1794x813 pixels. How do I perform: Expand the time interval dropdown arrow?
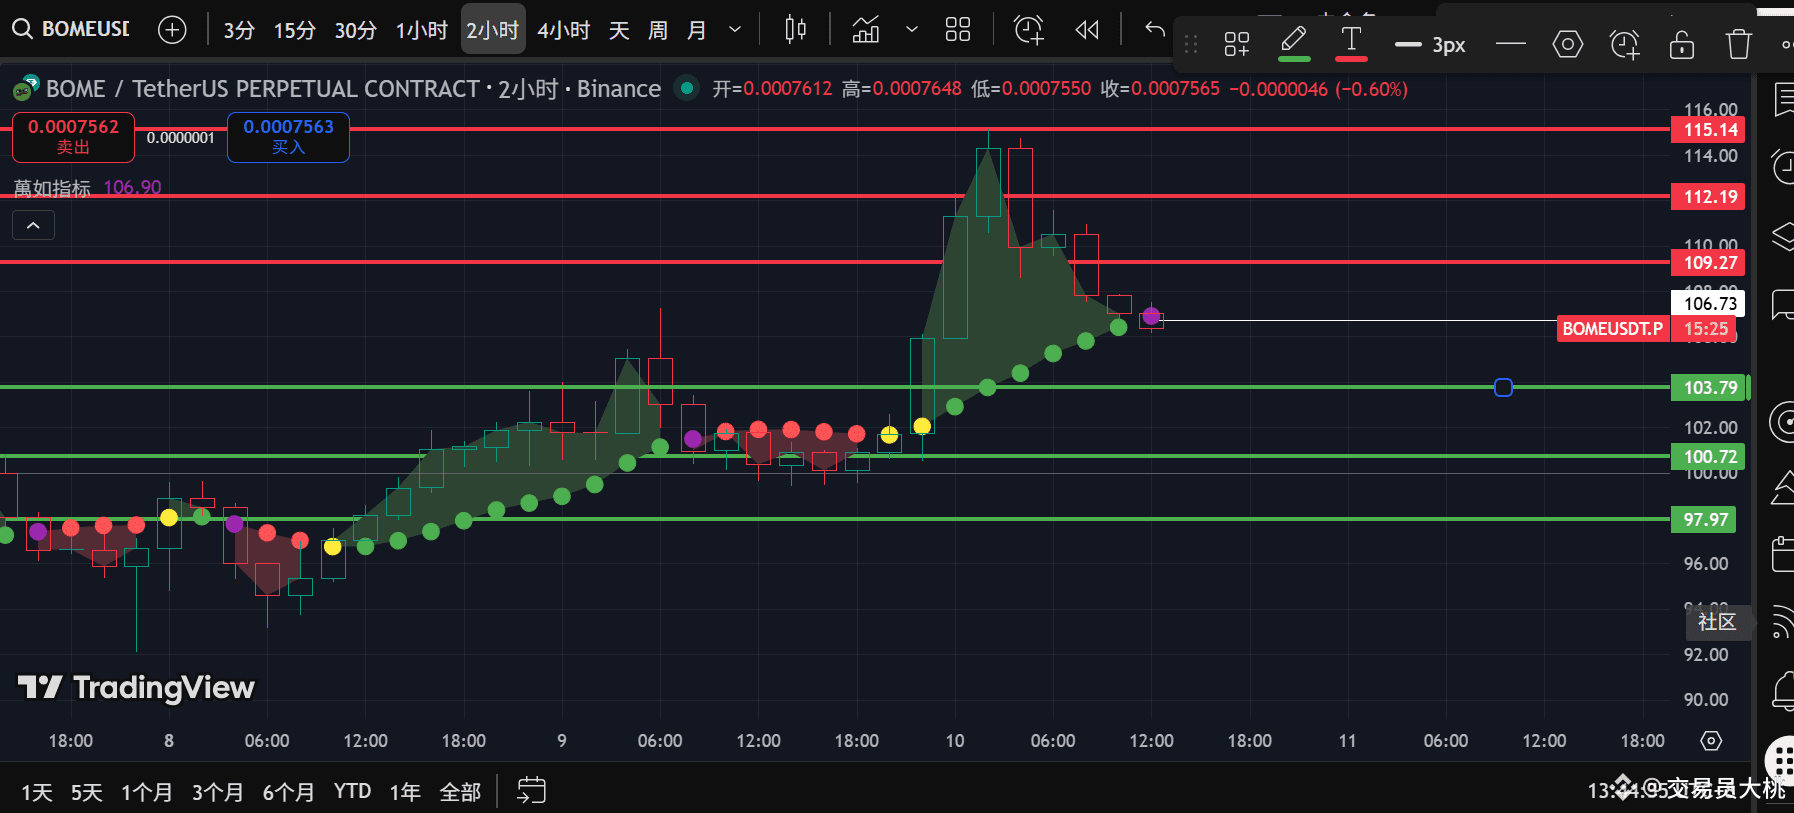pos(735,30)
